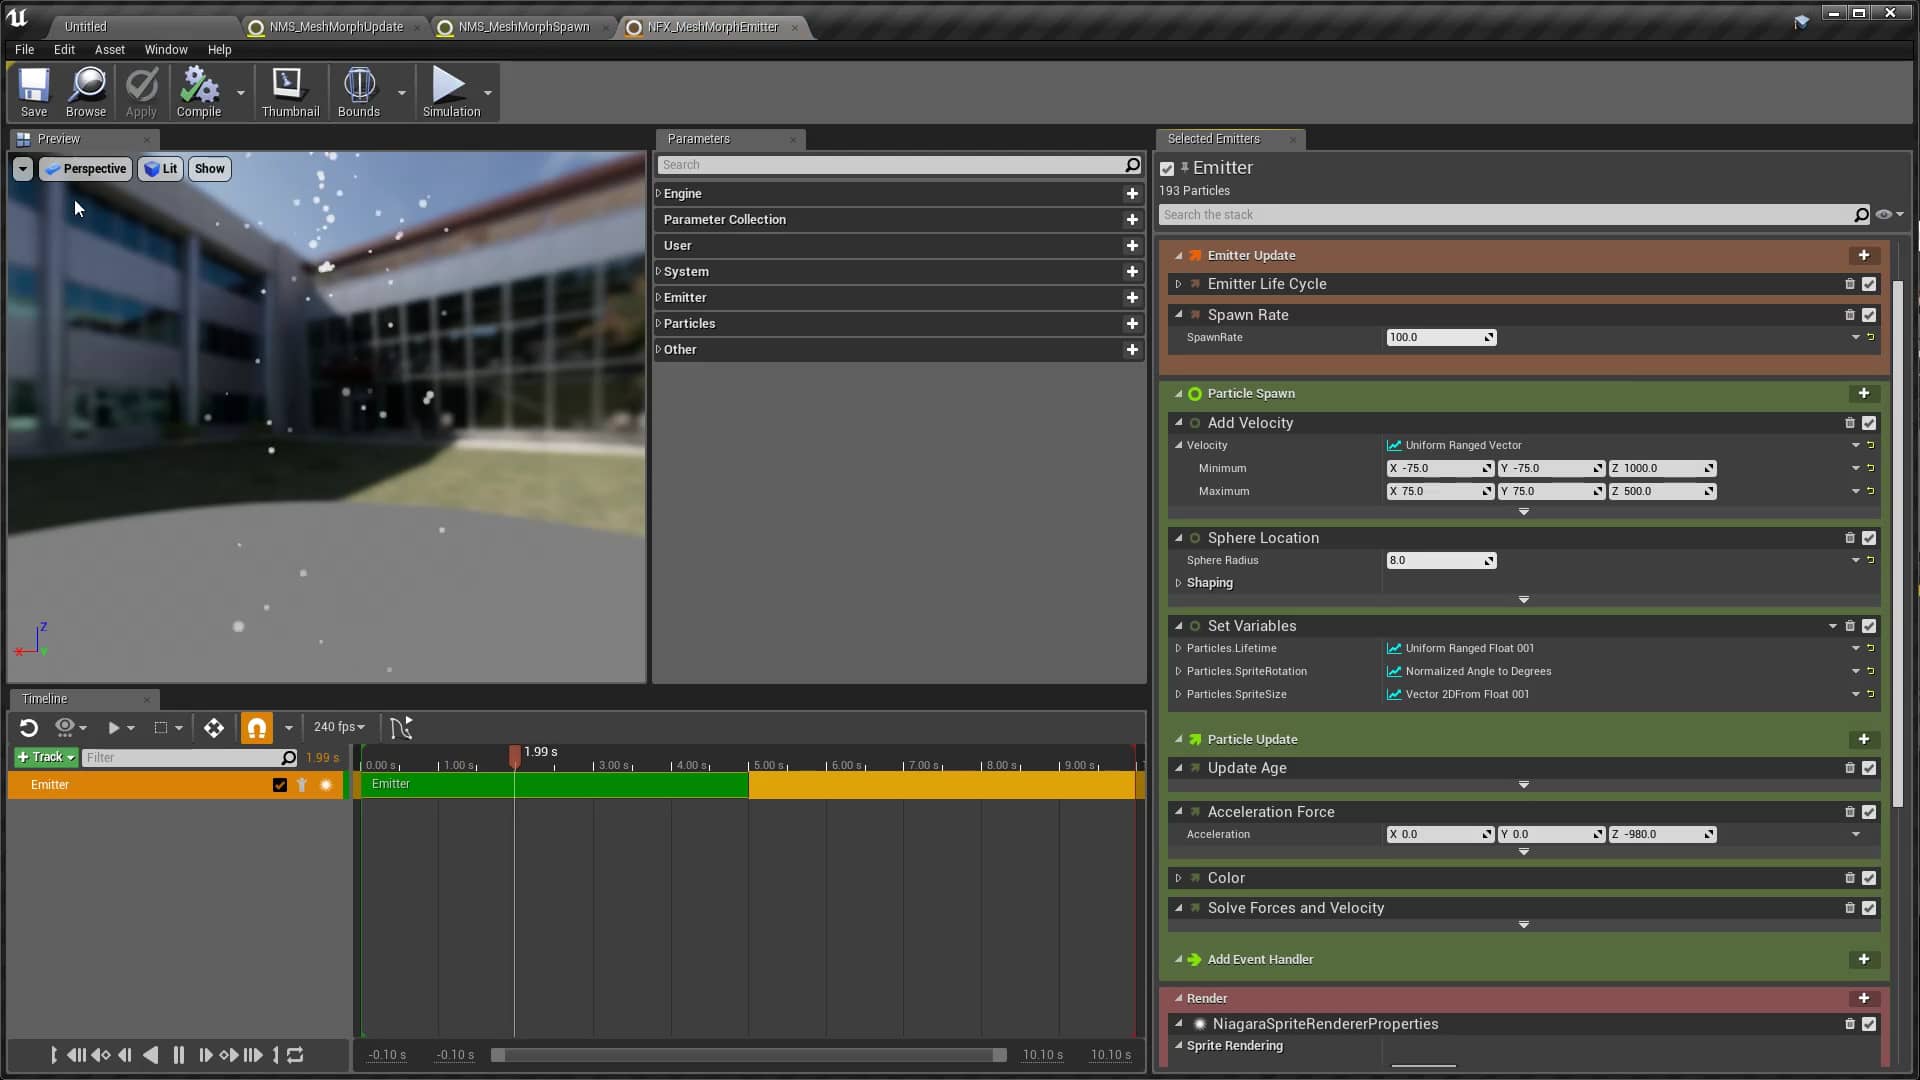Toggle the Spawn Rate module enabled checkbox

1870,314
